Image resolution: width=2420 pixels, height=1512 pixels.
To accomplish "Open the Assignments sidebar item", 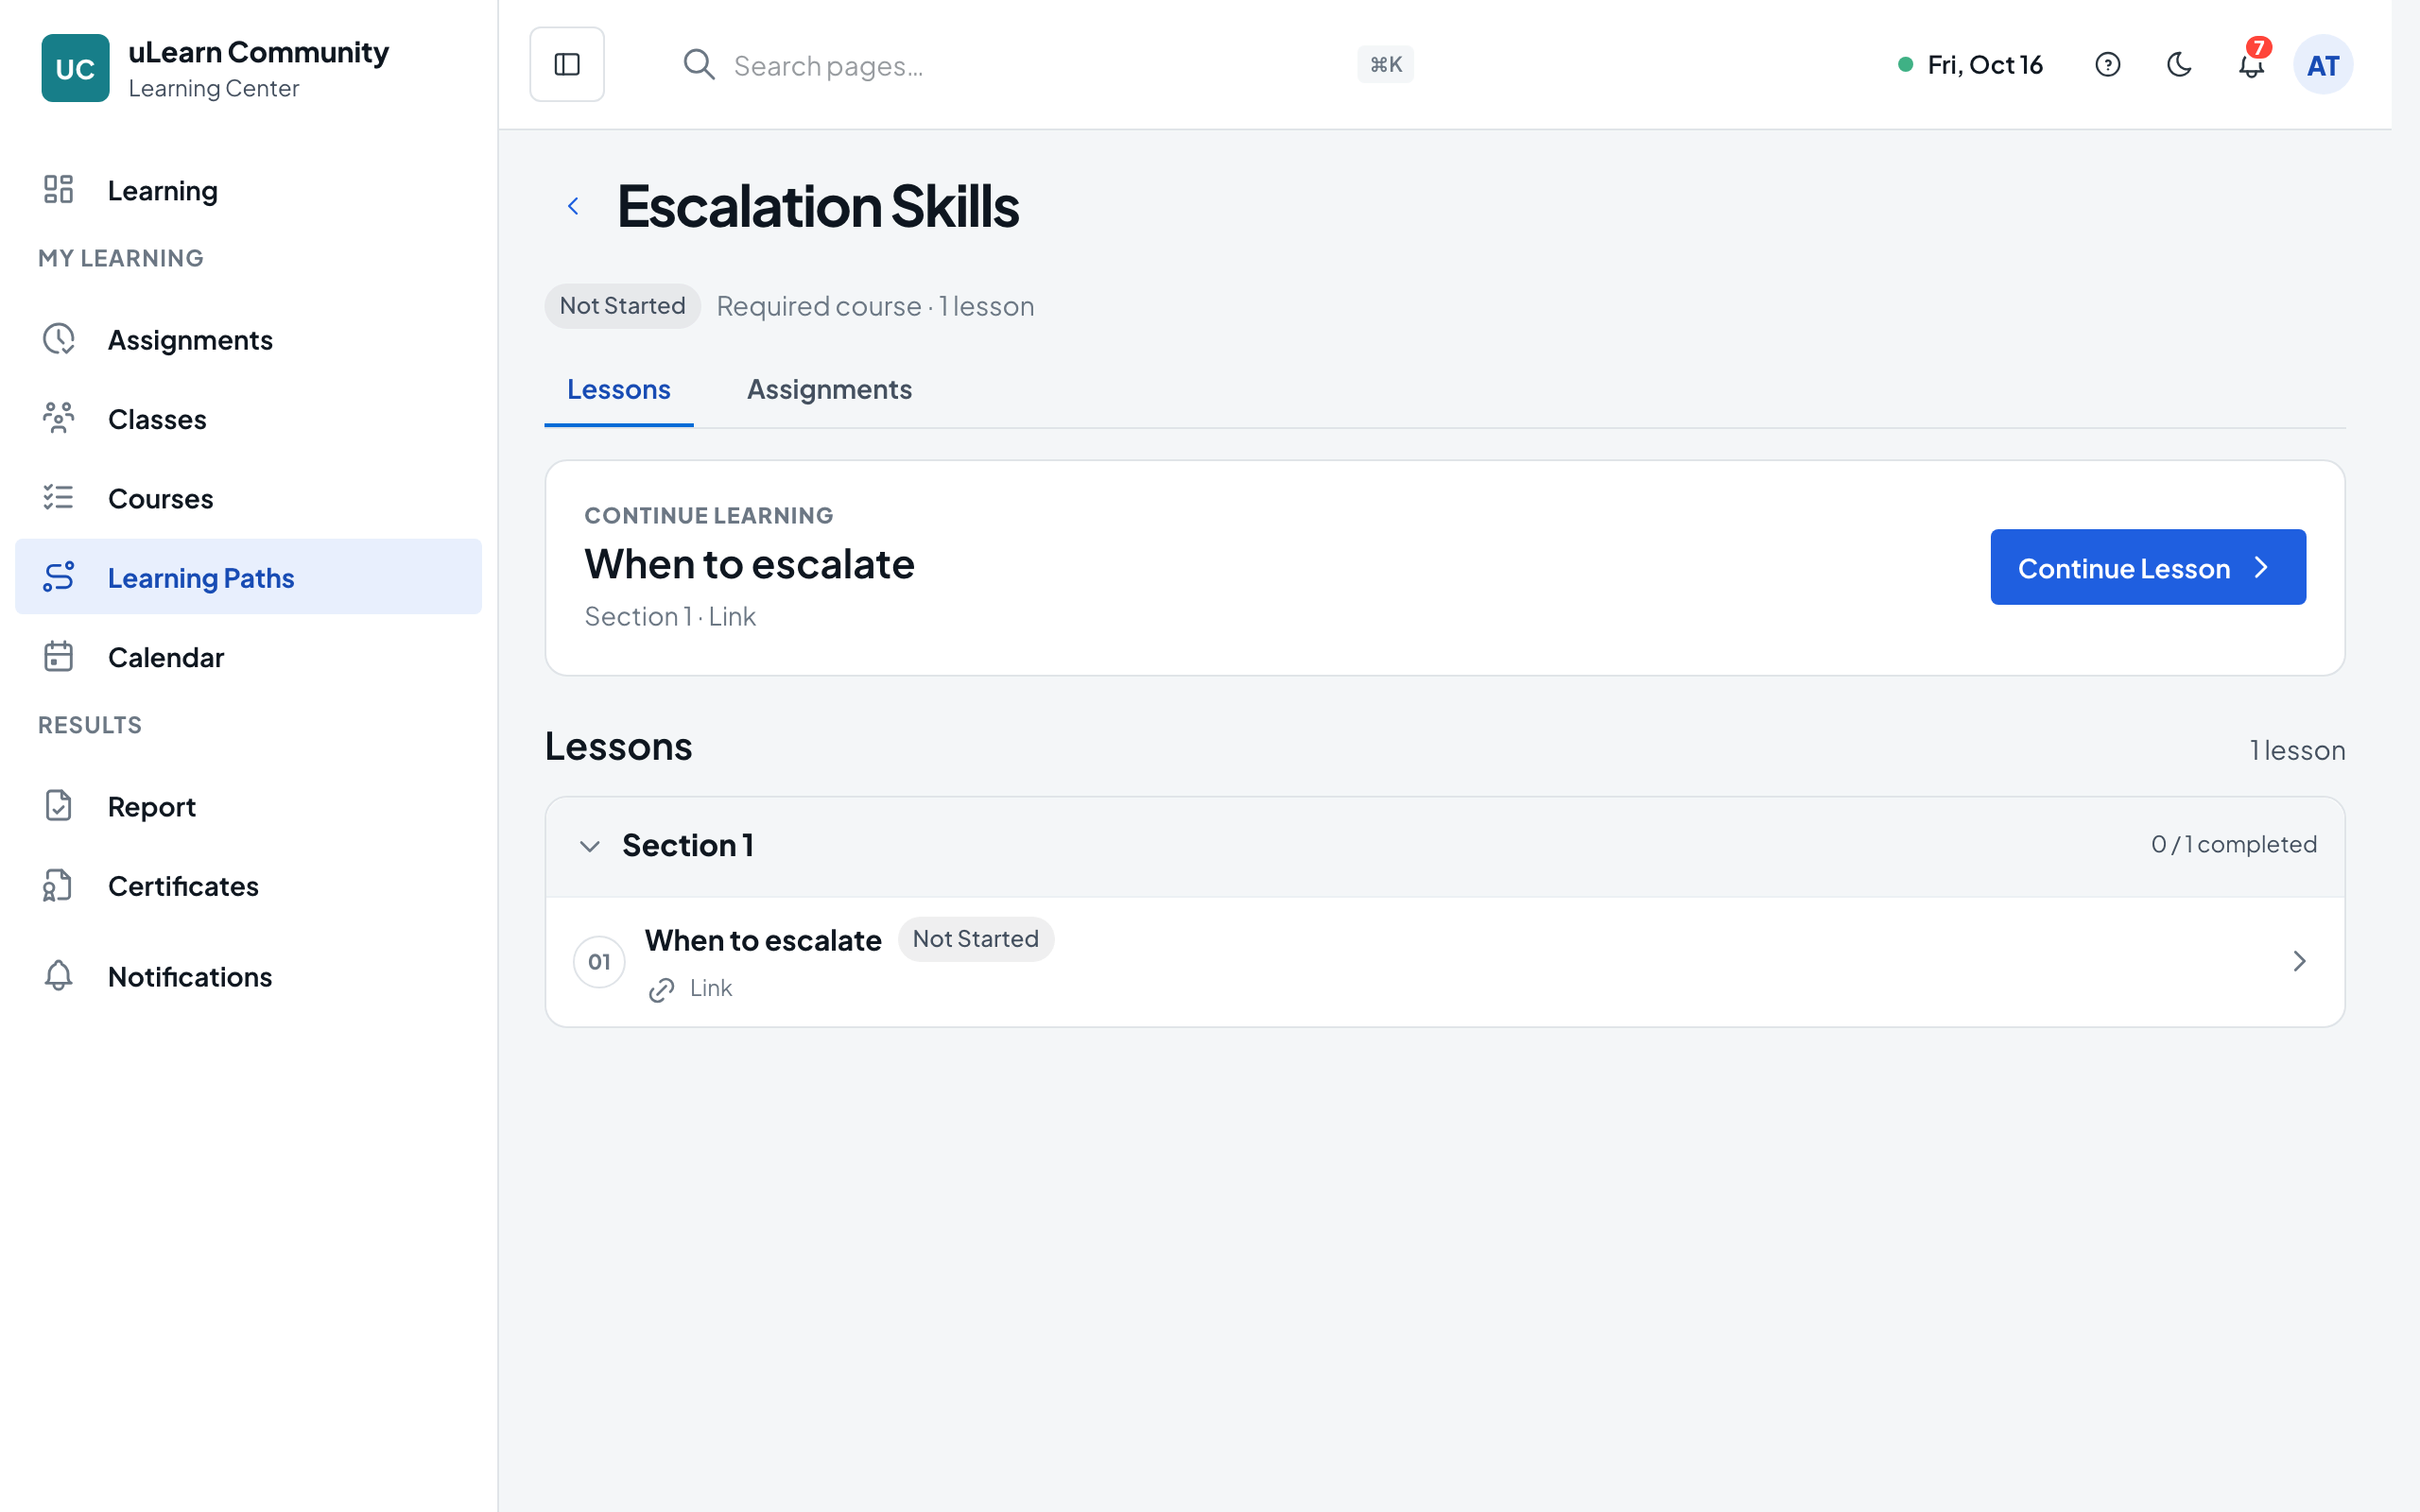I will click(248, 339).
